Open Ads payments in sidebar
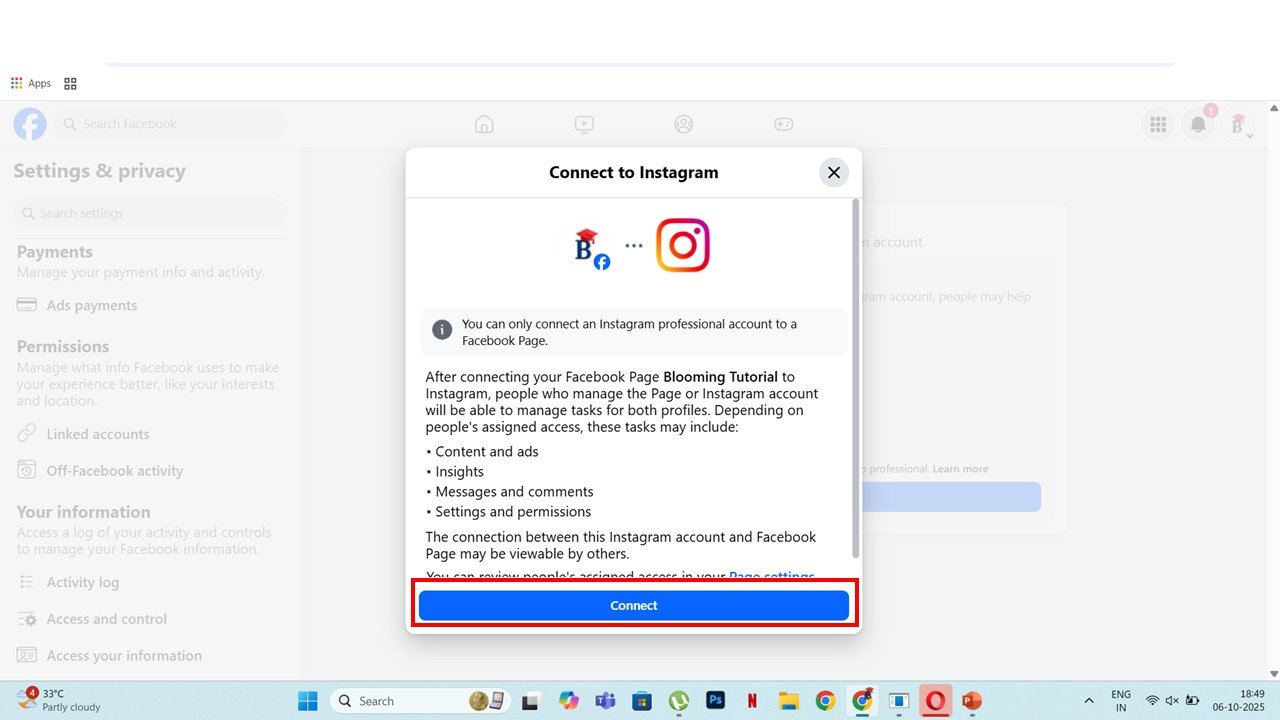Viewport: 1280px width, 720px height. (91, 305)
